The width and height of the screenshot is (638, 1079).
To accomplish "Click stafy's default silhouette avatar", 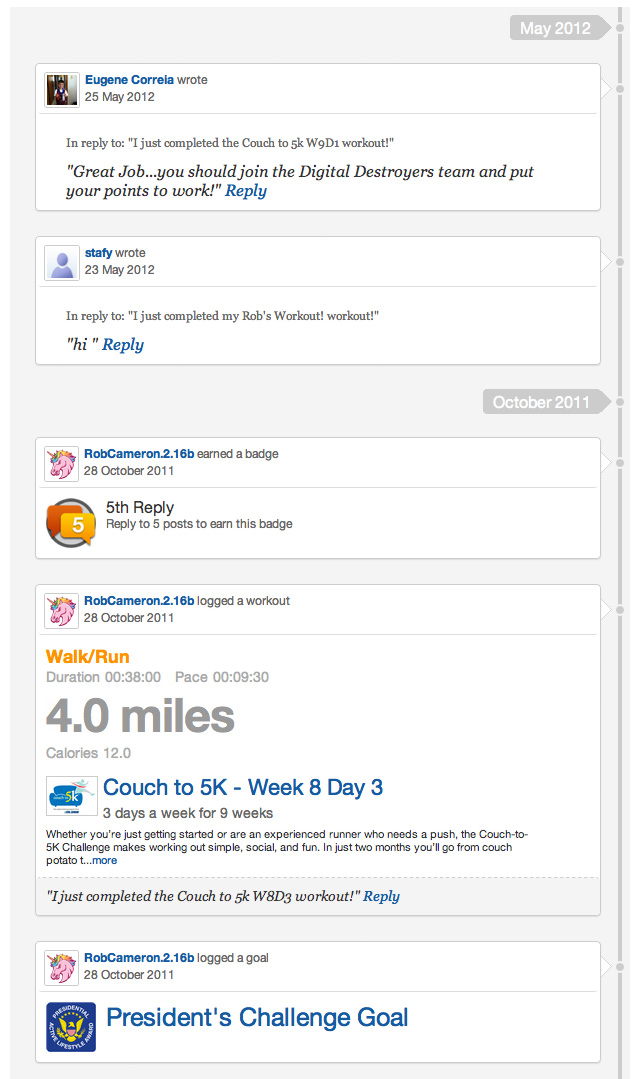I will pos(62,262).
